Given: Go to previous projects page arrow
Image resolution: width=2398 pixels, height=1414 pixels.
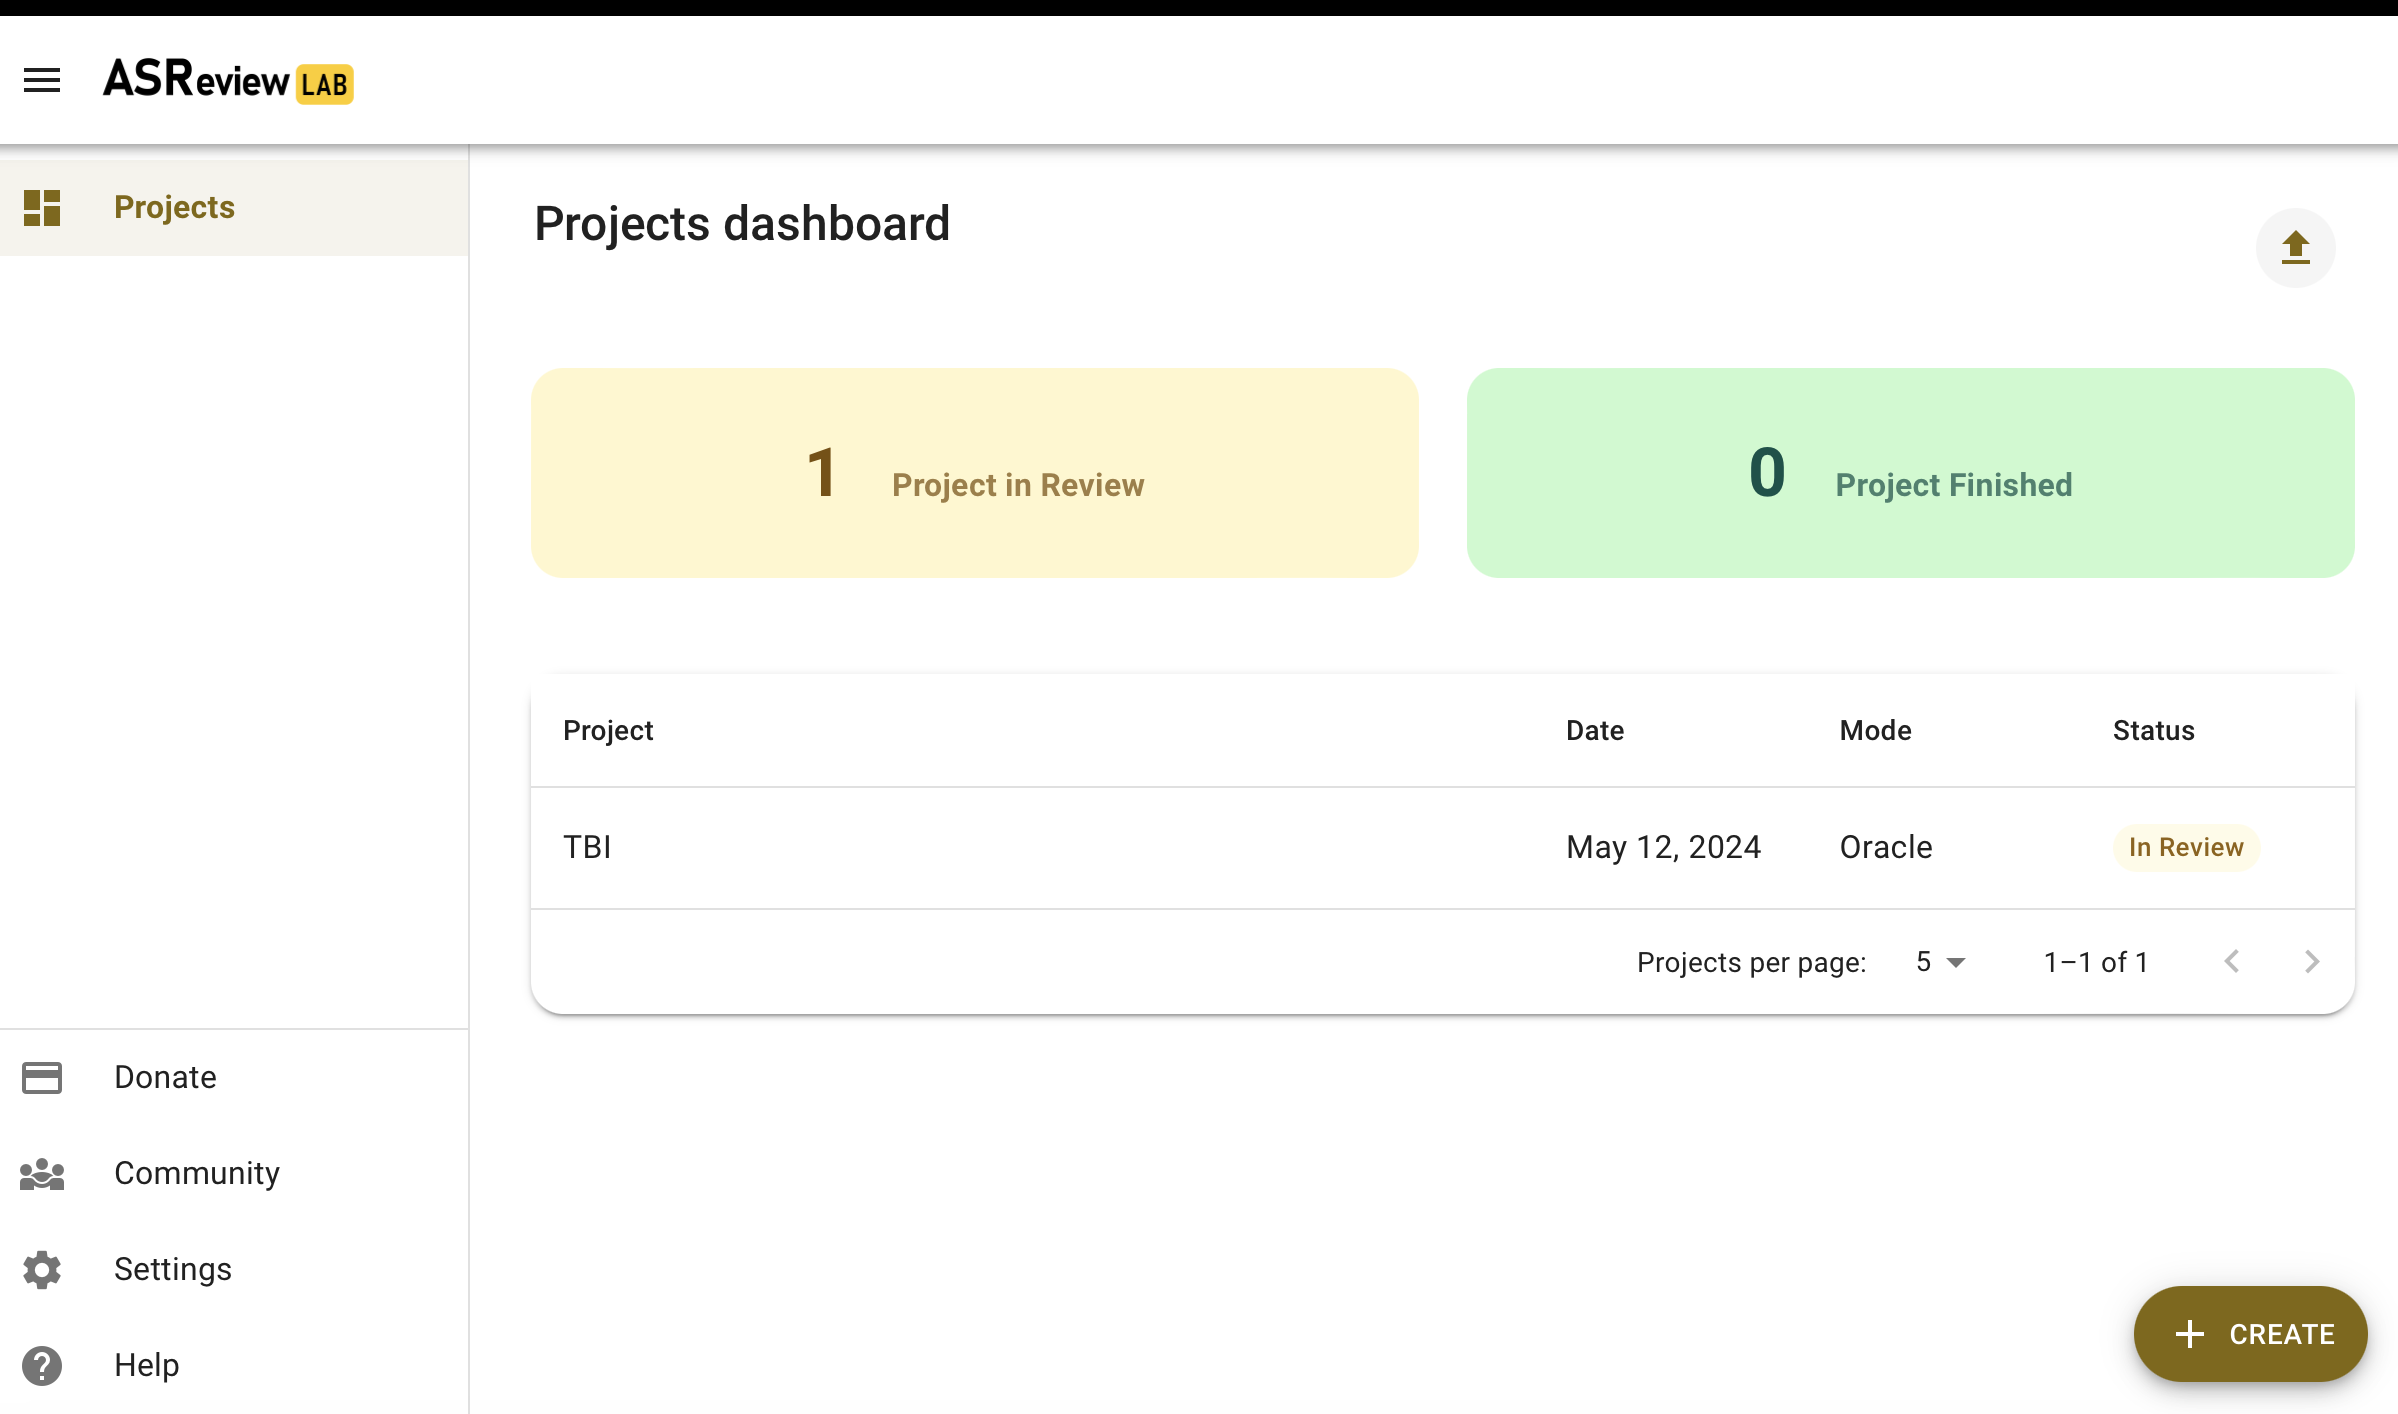Looking at the screenshot, I should coord(2232,962).
